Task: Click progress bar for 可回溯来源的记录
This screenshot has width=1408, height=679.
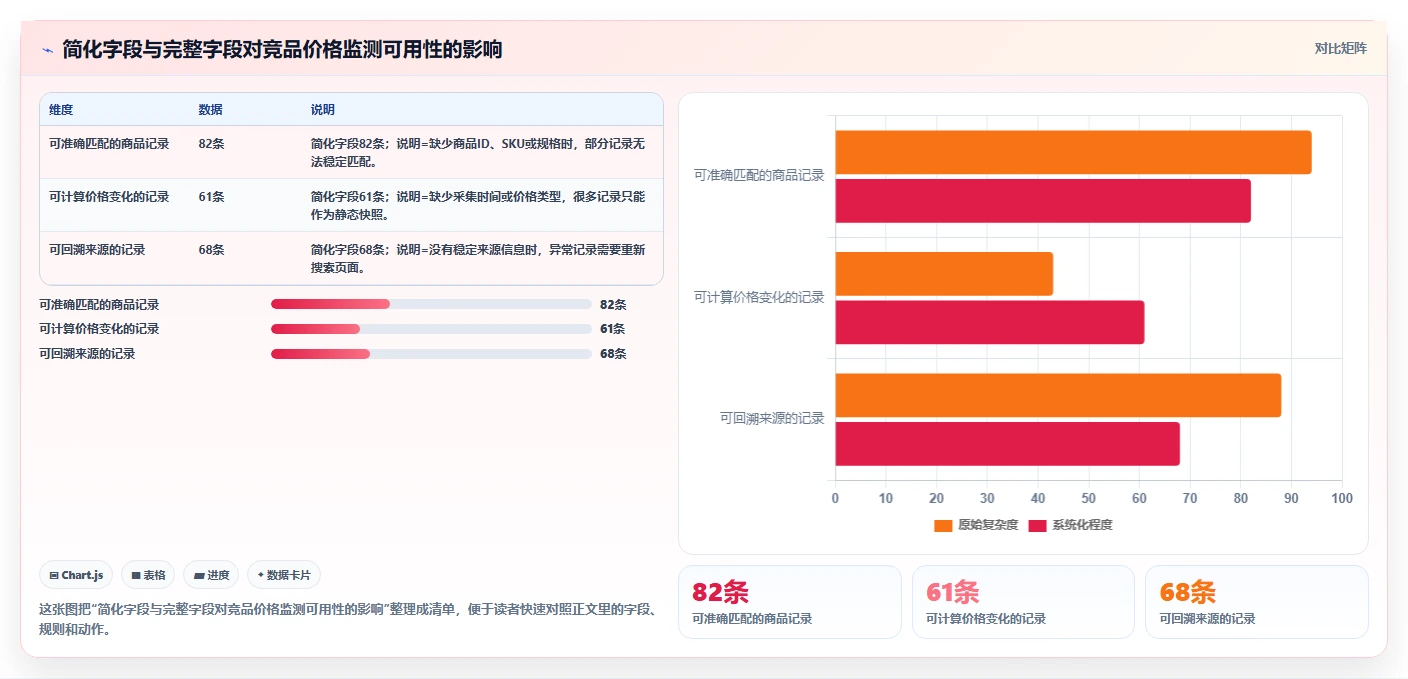Action: (431, 353)
